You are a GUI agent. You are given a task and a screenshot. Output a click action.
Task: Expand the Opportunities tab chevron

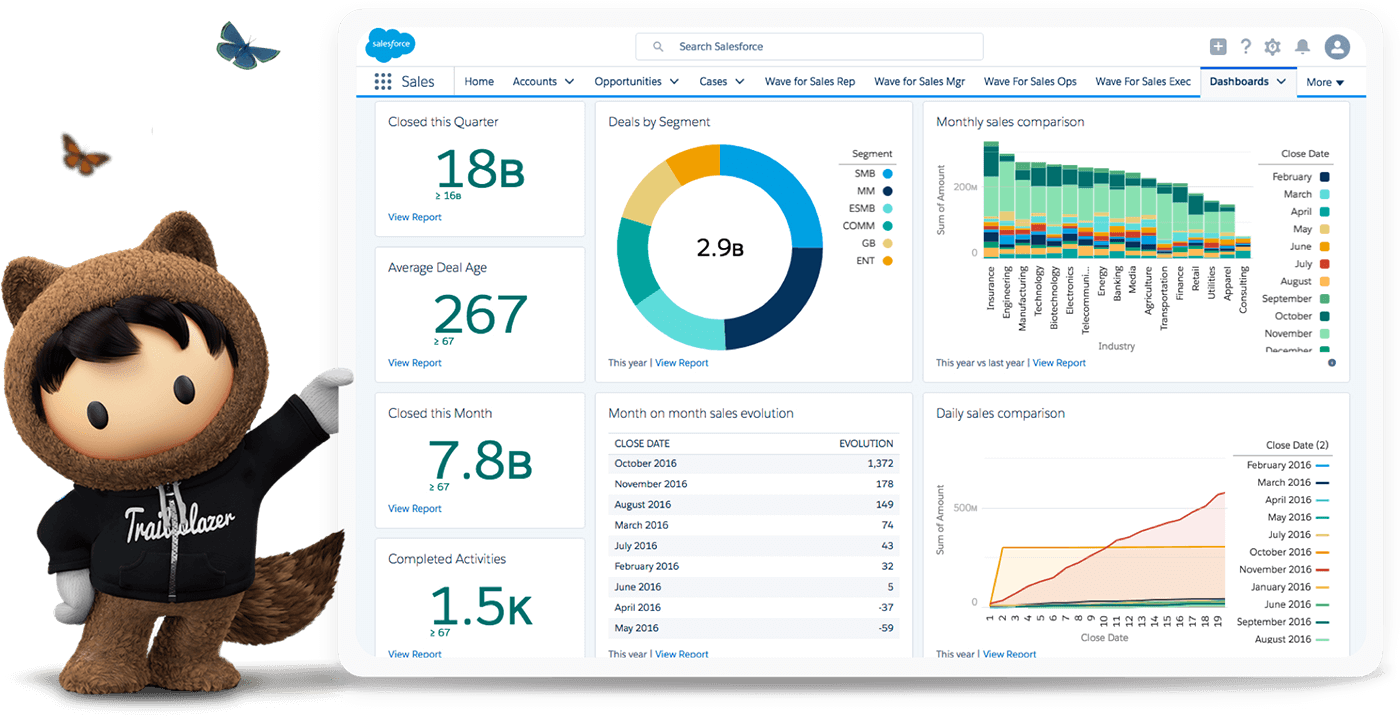coord(675,82)
